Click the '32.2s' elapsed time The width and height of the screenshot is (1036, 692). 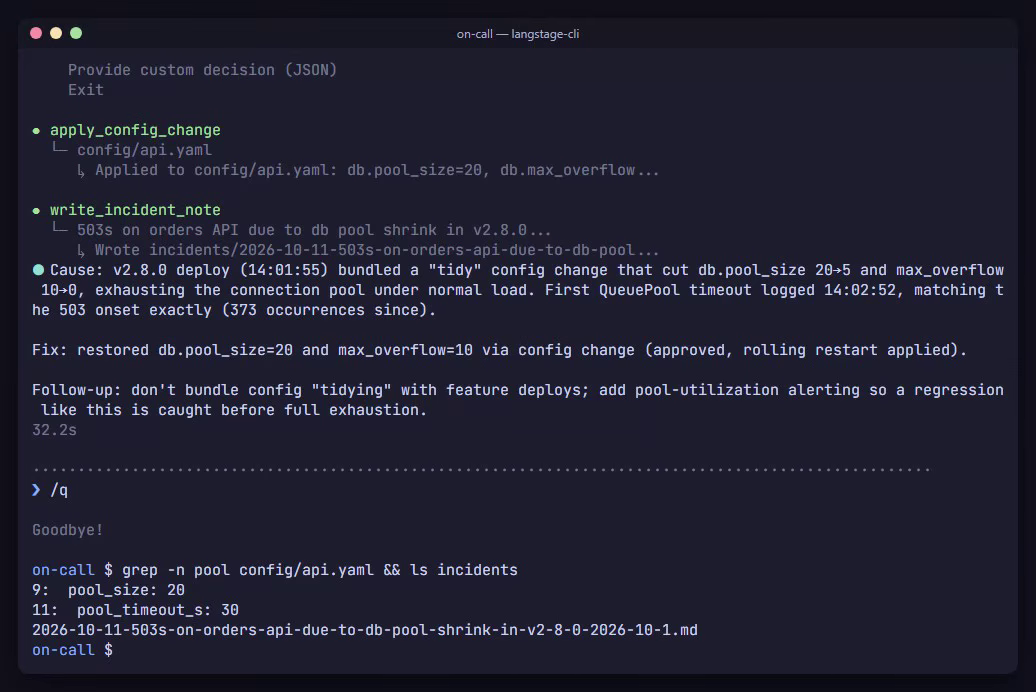(x=54, y=430)
